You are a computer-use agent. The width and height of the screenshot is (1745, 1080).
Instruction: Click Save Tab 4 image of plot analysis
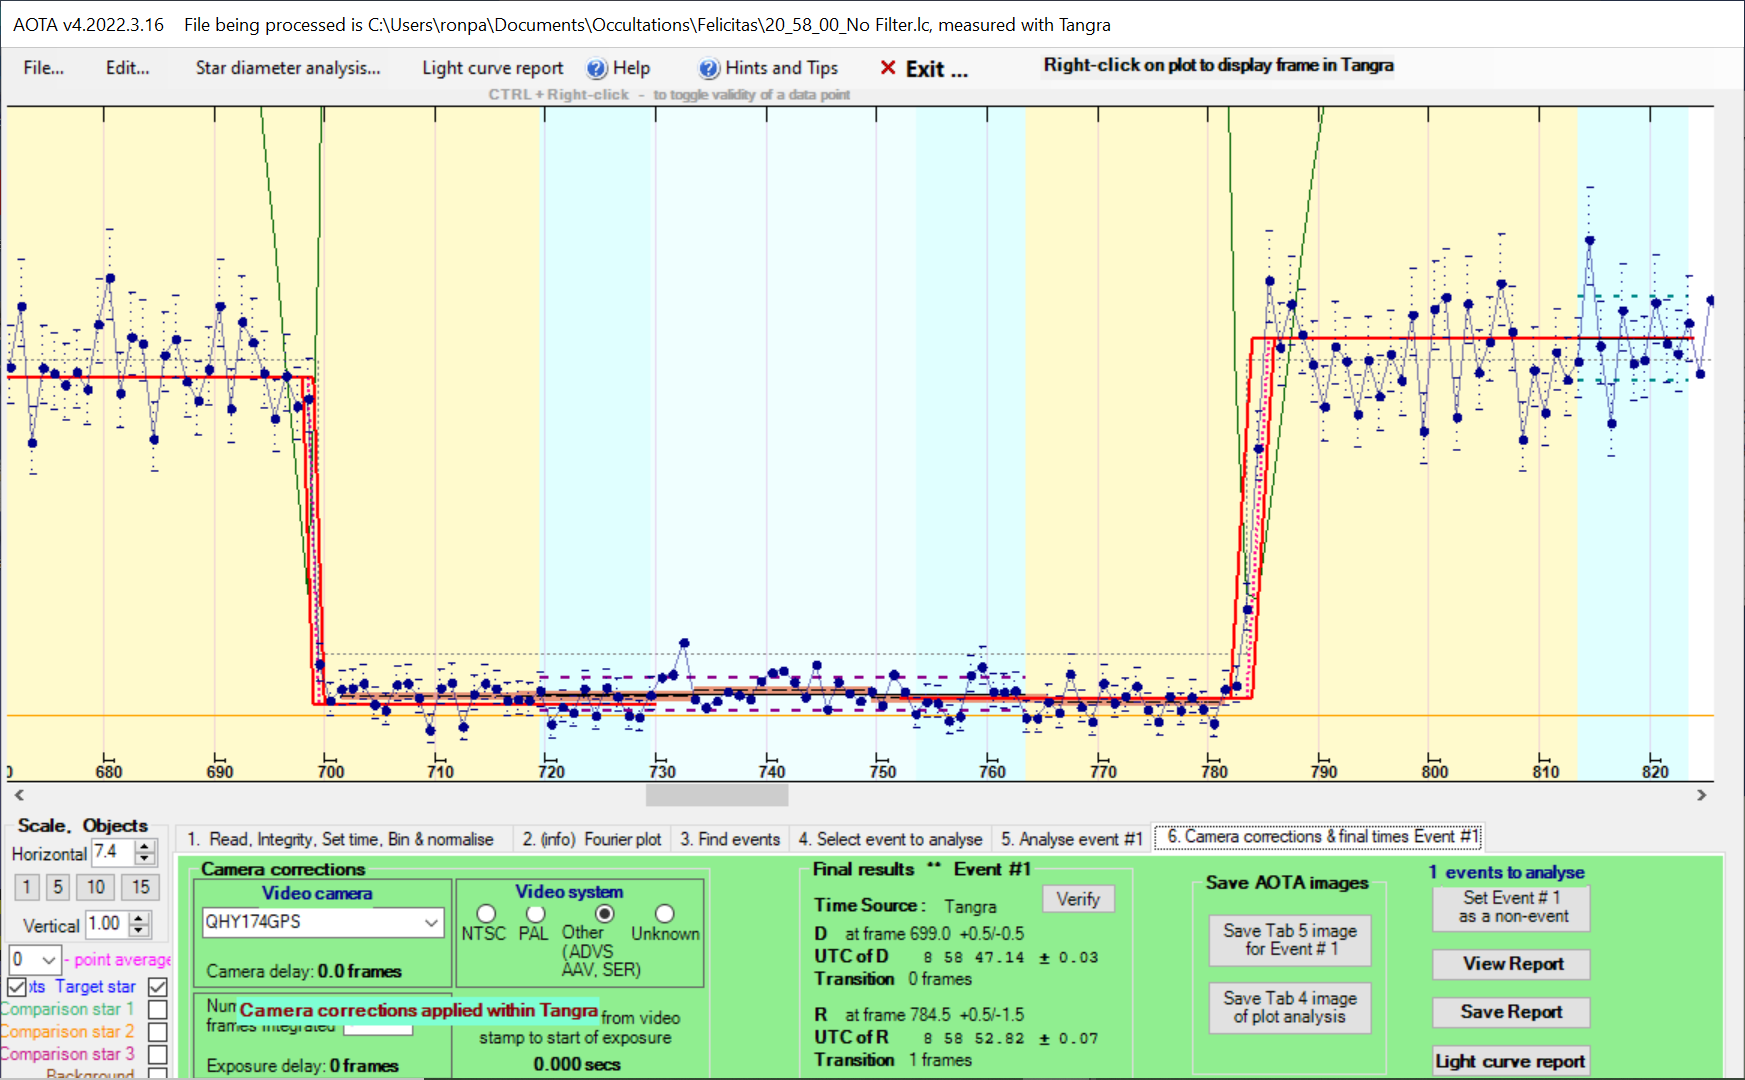tap(1290, 1008)
